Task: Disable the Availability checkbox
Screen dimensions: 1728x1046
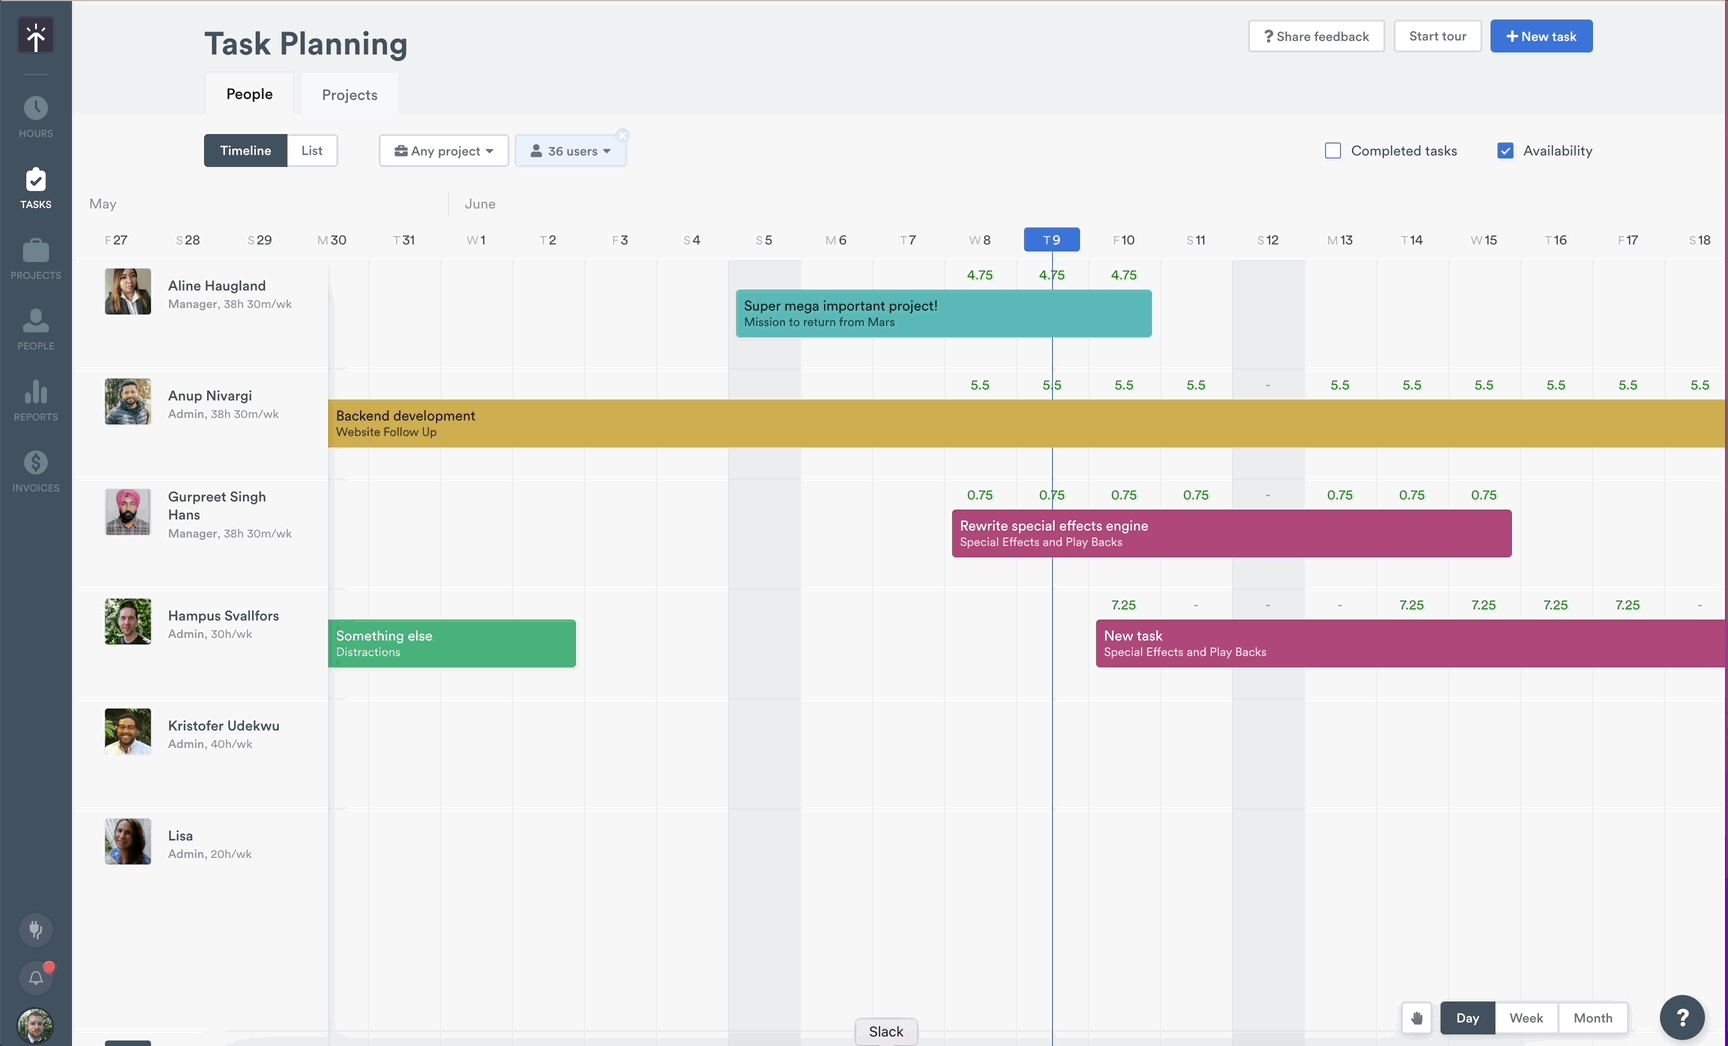Action: (1506, 150)
